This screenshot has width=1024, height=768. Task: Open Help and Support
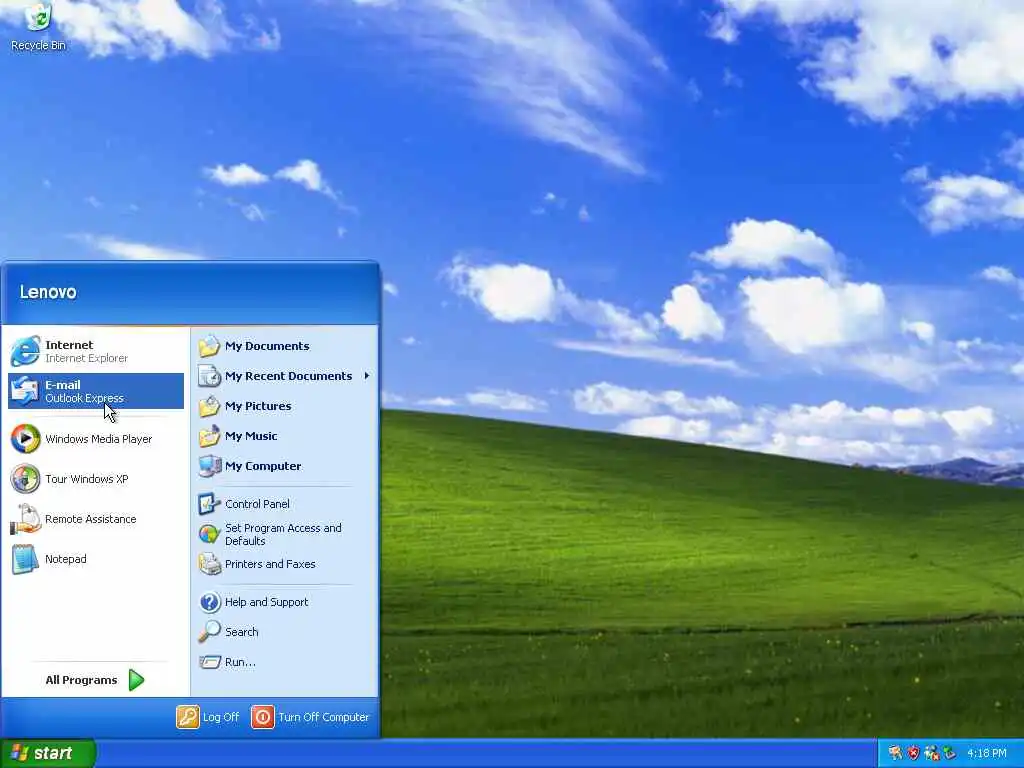coord(284,602)
